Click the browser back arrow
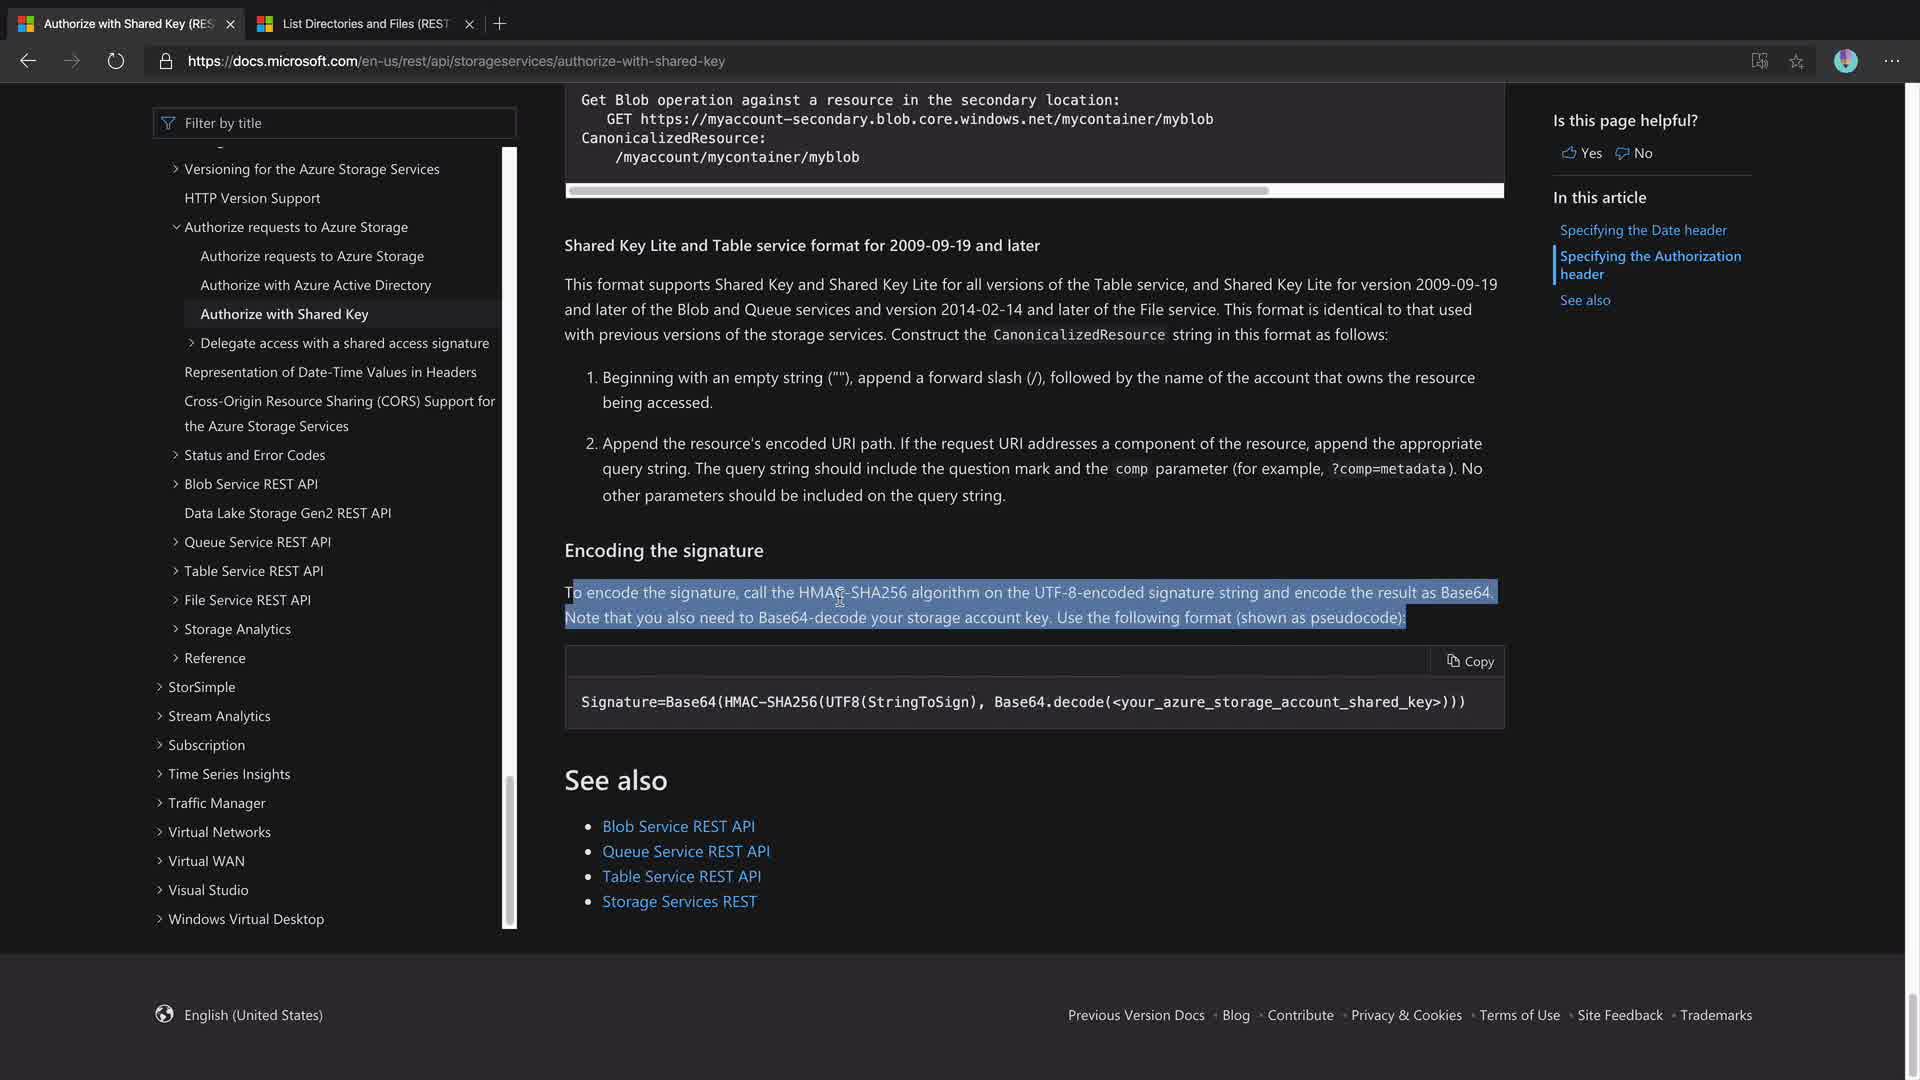The height and width of the screenshot is (1080, 1920). click(x=28, y=61)
